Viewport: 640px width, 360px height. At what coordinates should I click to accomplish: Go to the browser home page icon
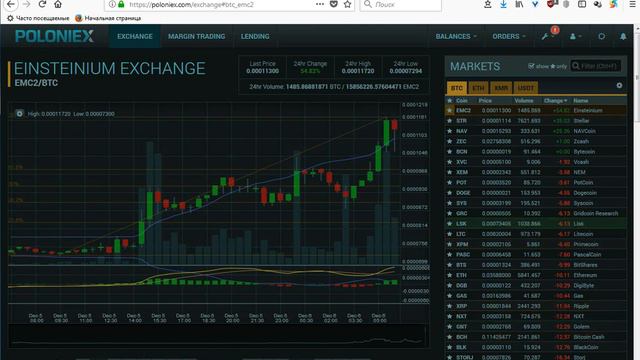[x=58, y=4]
